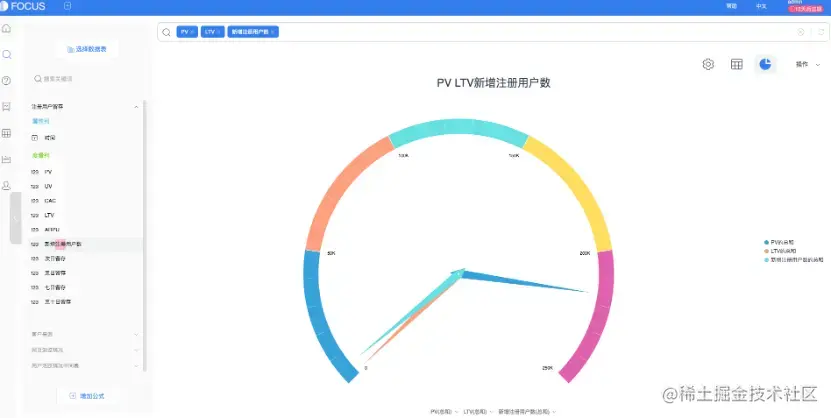Screen dimensions: 832x418
Task: Click the calendar icon beside 时间
Action: pyautogui.click(x=34, y=138)
